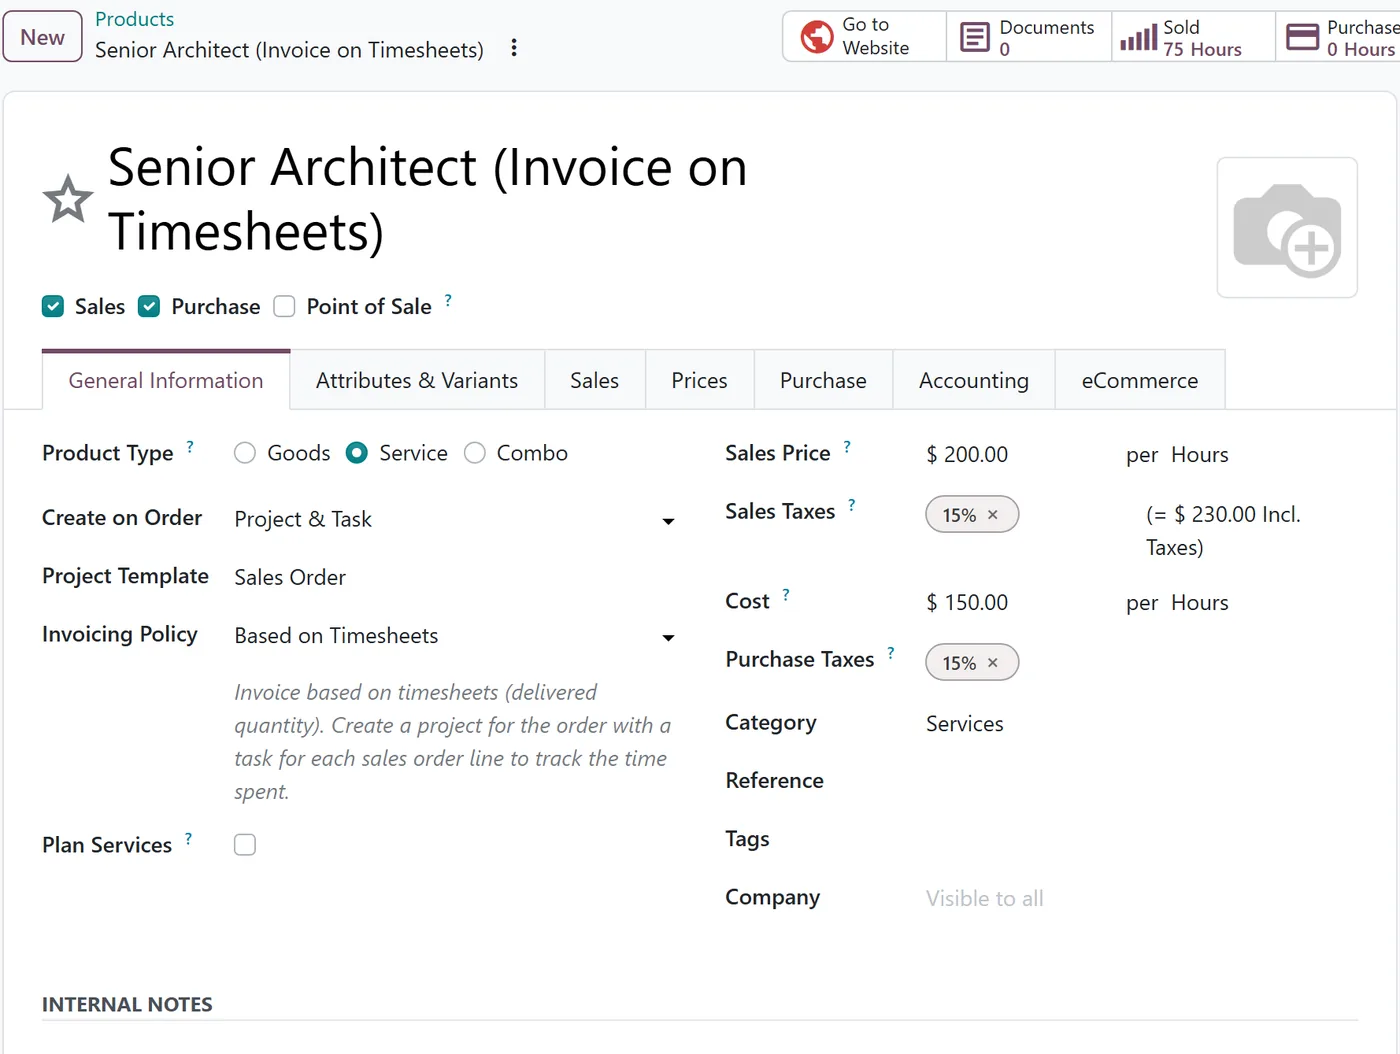1400x1054 pixels.
Task: Open the eCommerce tab
Action: (x=1140, y=381)
